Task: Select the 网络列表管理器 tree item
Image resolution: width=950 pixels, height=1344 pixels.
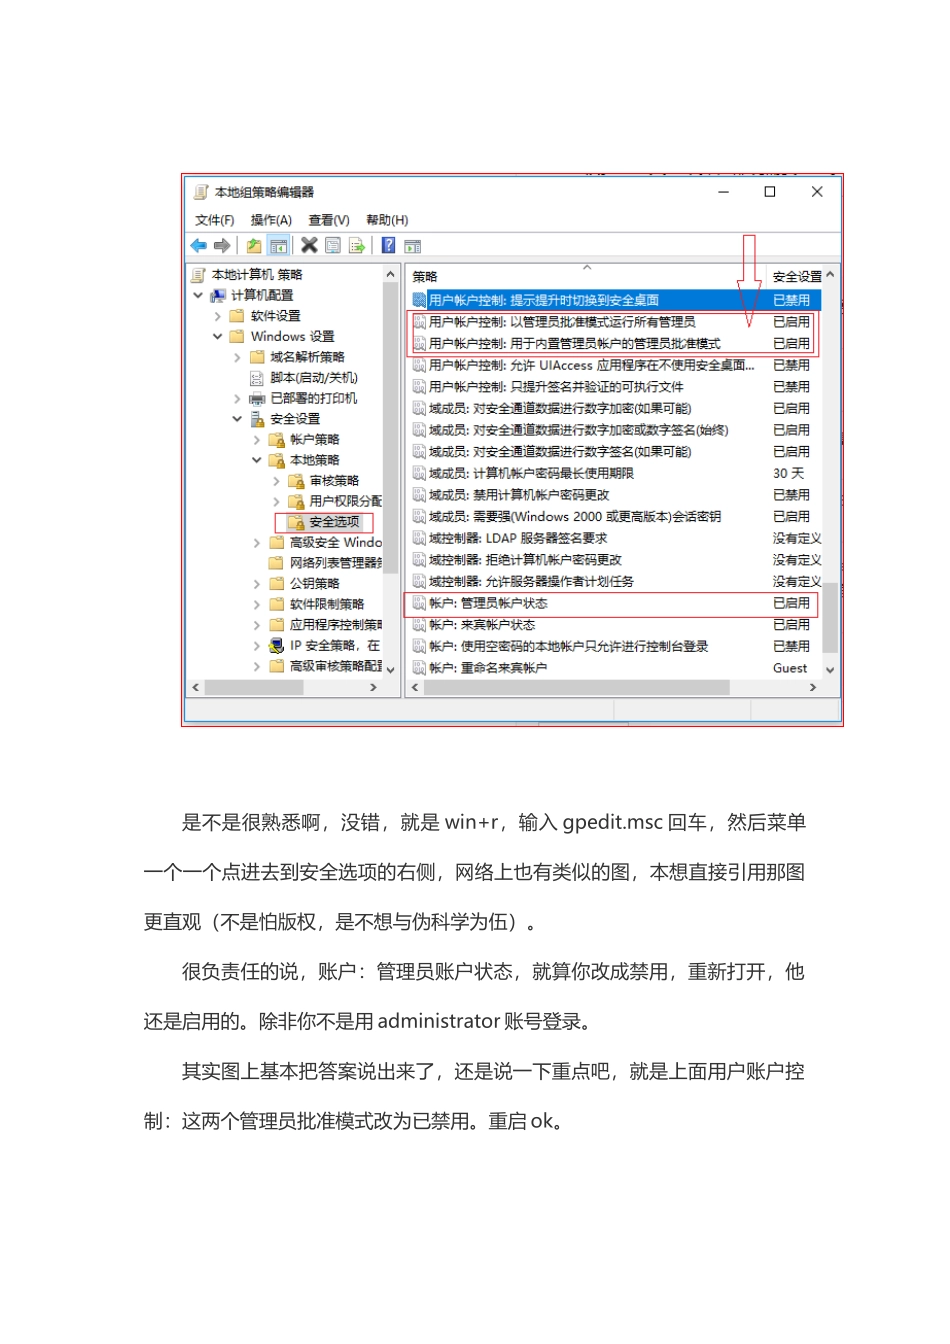Action: tap(336, 563)
